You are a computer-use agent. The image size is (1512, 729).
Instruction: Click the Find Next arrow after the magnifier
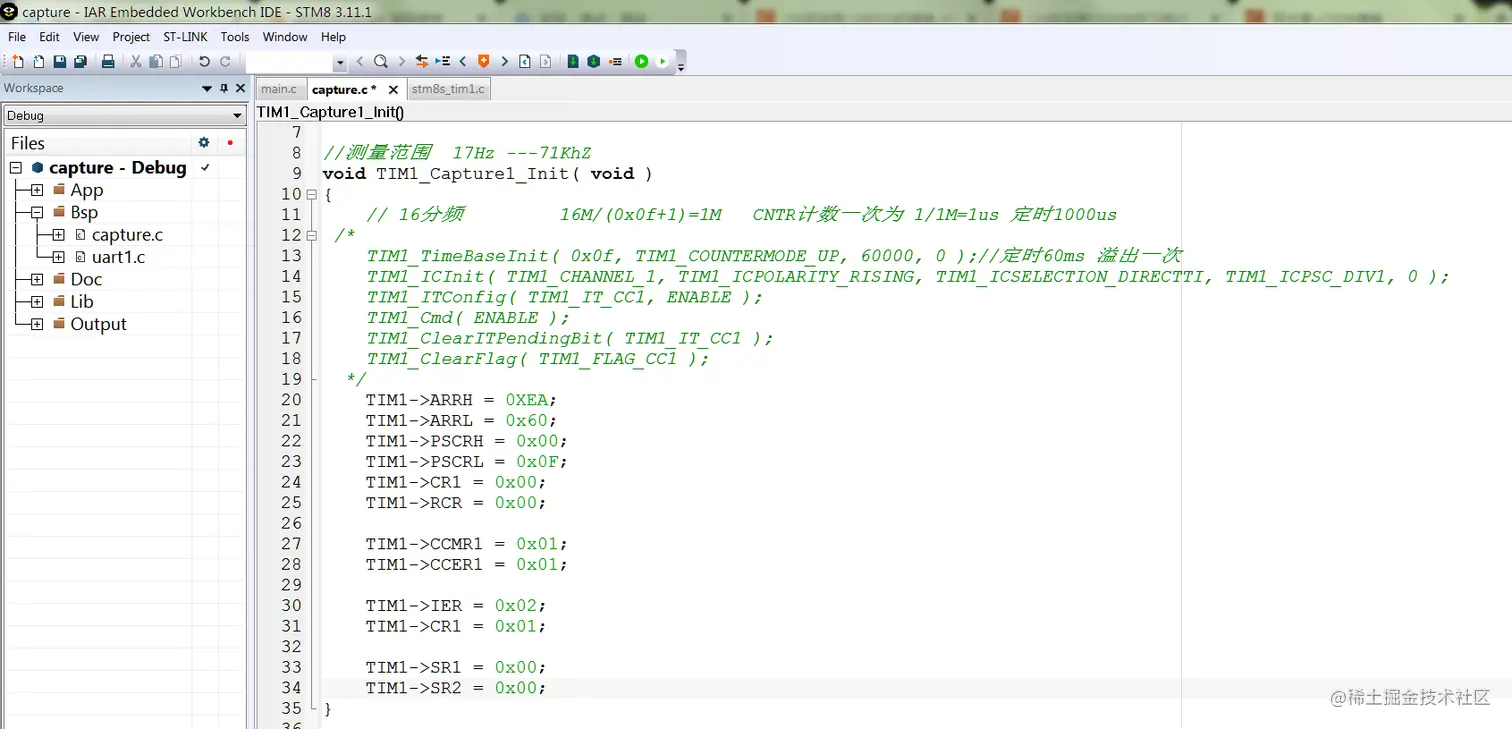pos(402,62)
